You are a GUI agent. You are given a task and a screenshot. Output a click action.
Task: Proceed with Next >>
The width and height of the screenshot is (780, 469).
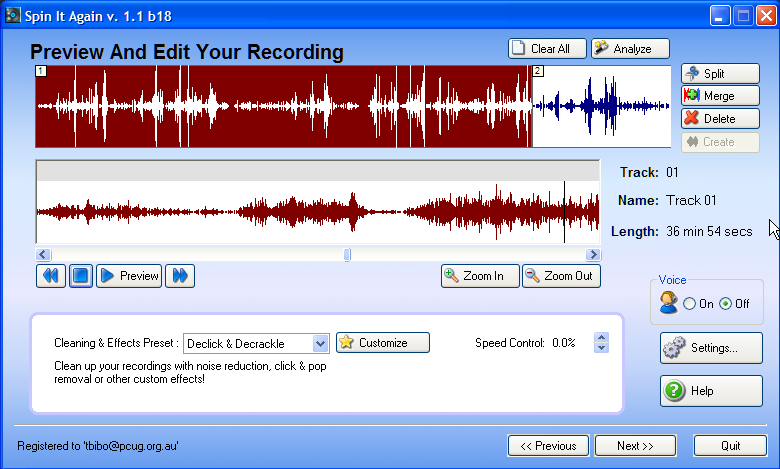[x=635, y=446]
